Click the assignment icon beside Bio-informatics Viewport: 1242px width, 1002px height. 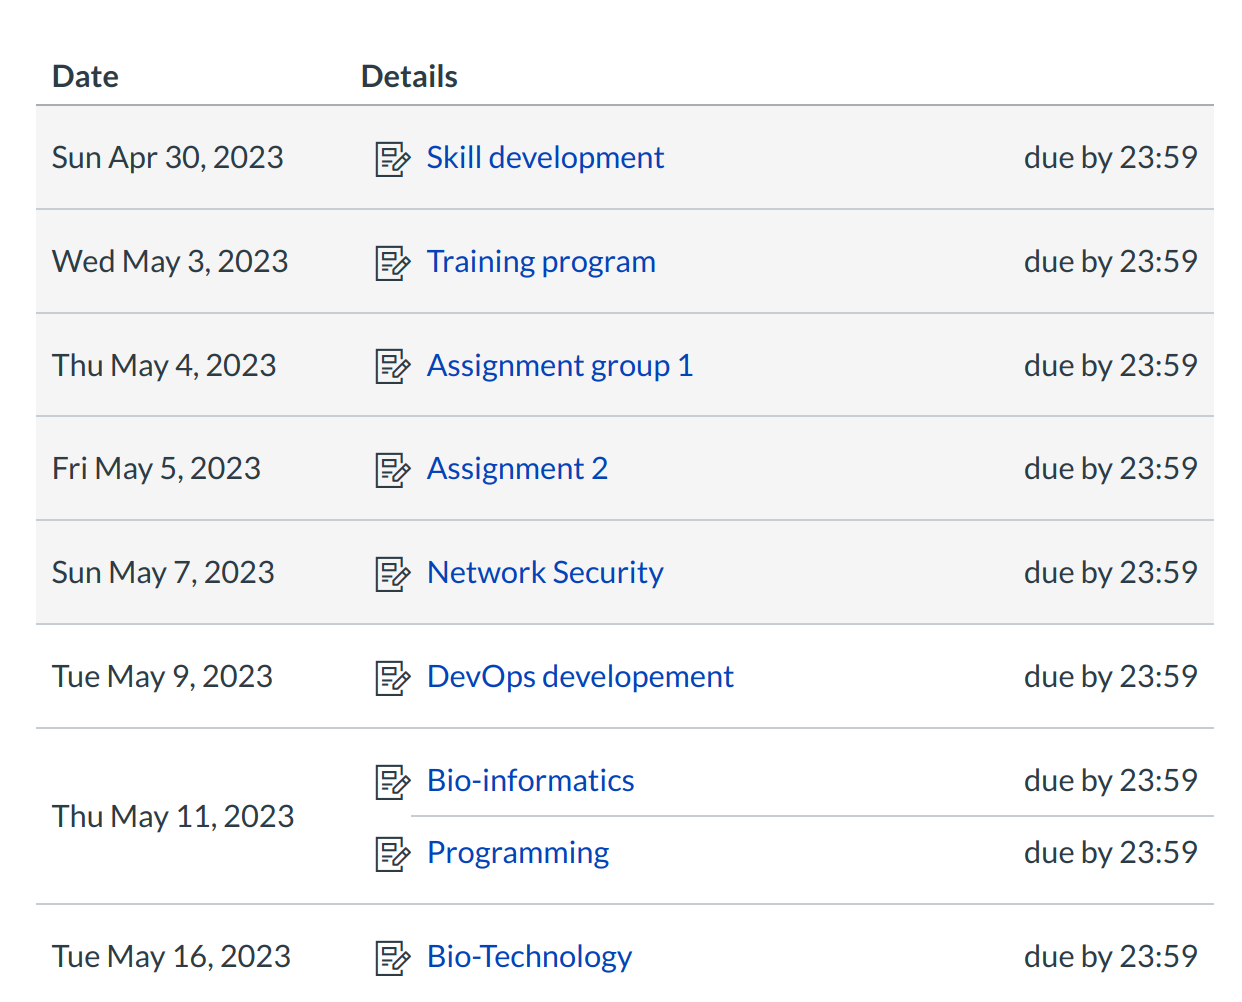tap(392, 781)
